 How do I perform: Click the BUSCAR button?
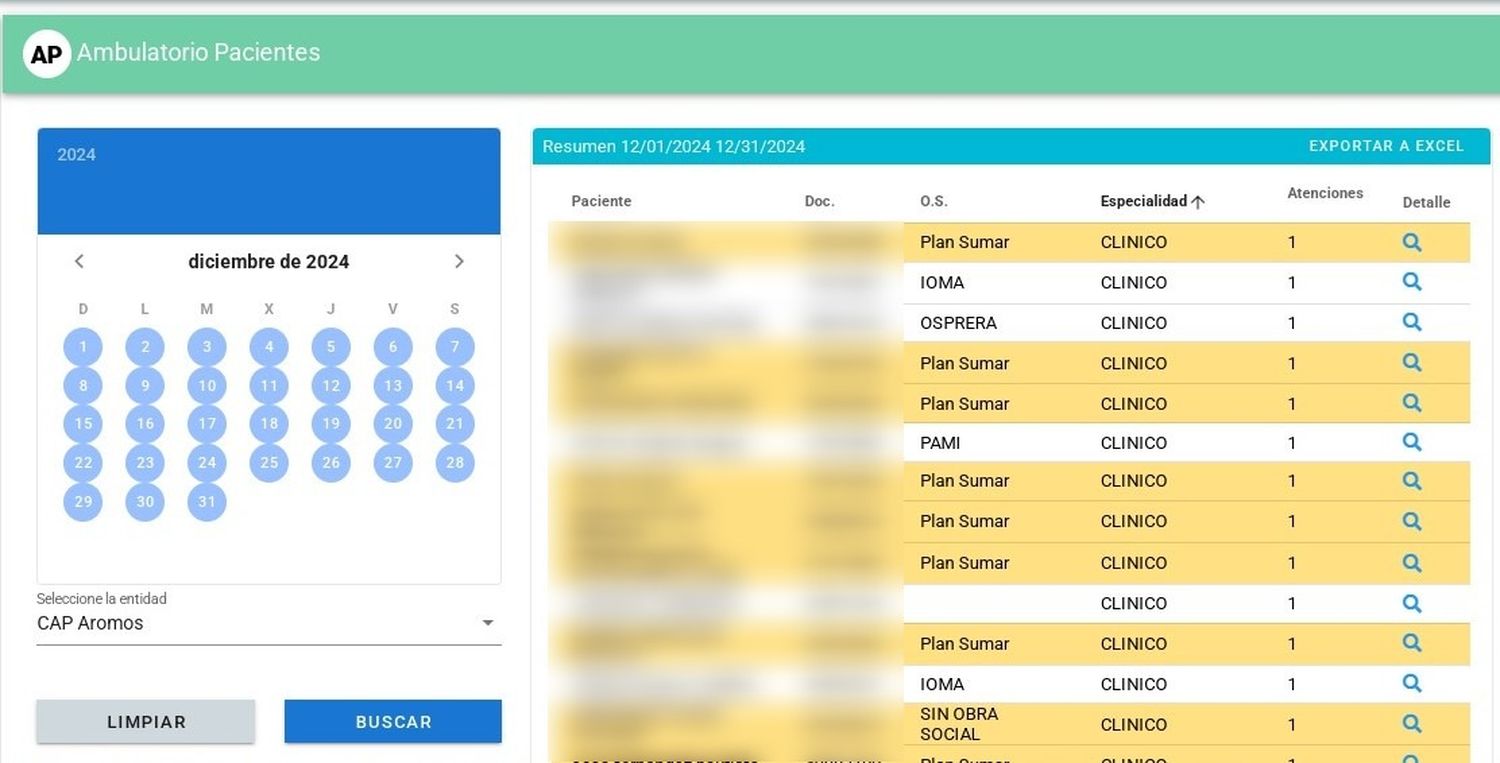[393, 722]
